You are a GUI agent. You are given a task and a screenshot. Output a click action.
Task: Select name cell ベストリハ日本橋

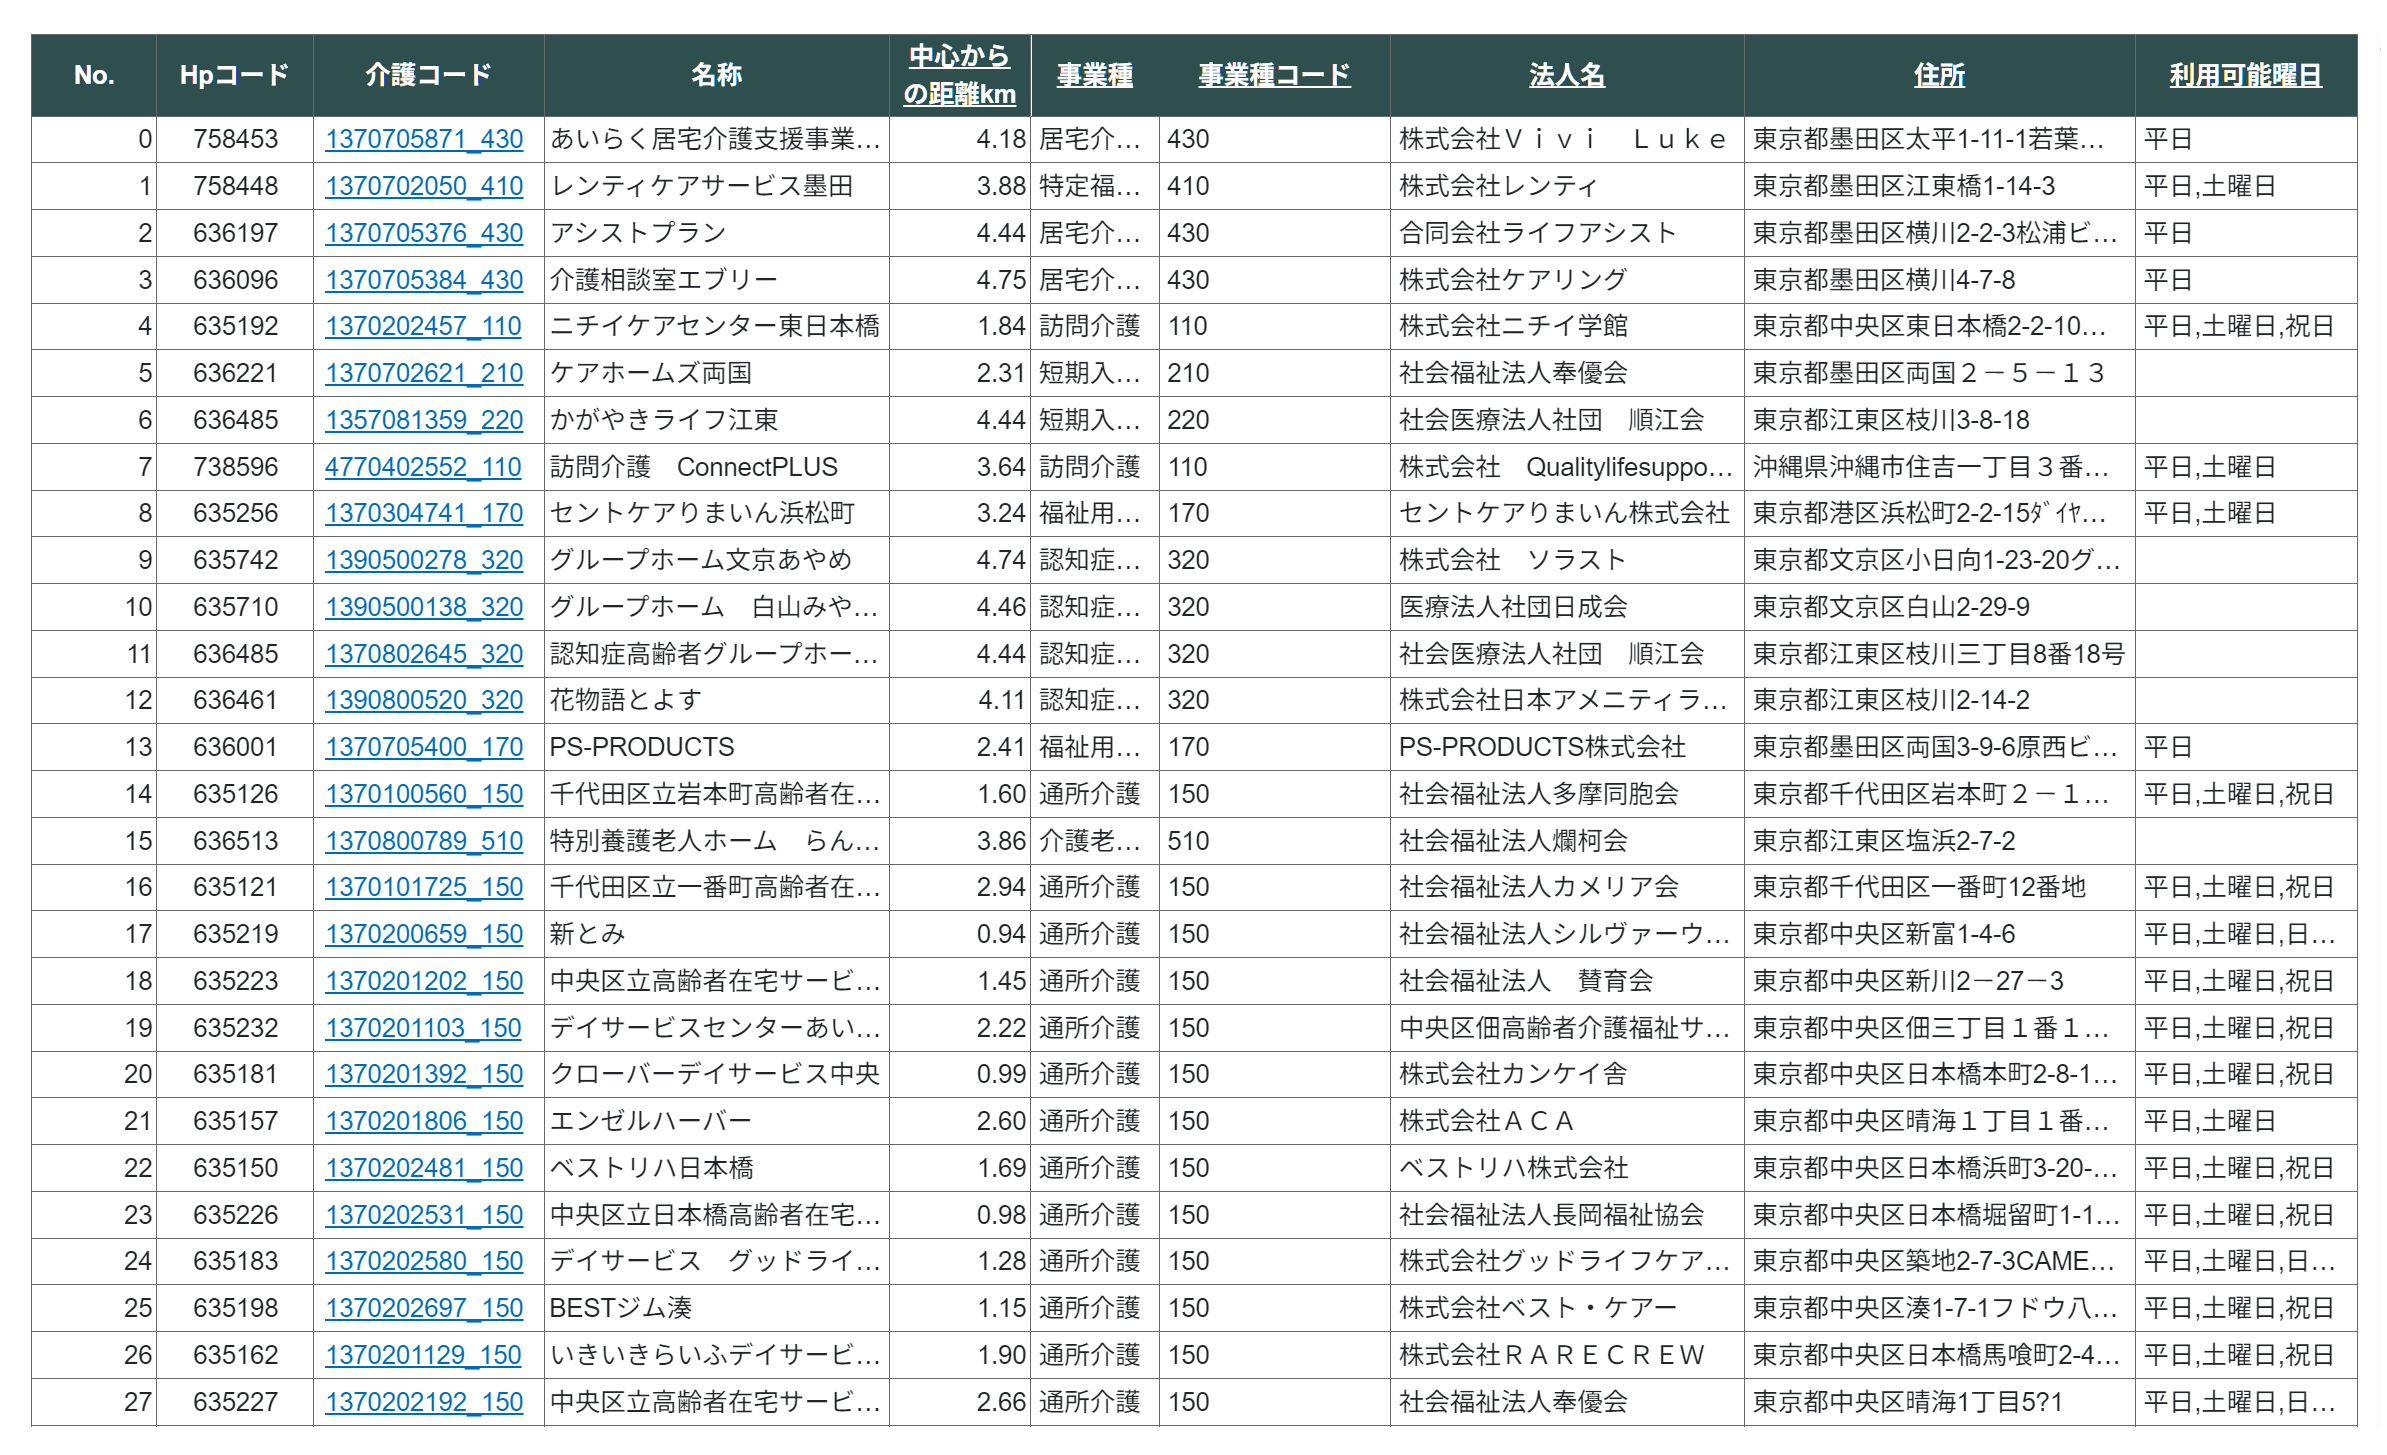pyautogui.click(x=717, y=1168)
